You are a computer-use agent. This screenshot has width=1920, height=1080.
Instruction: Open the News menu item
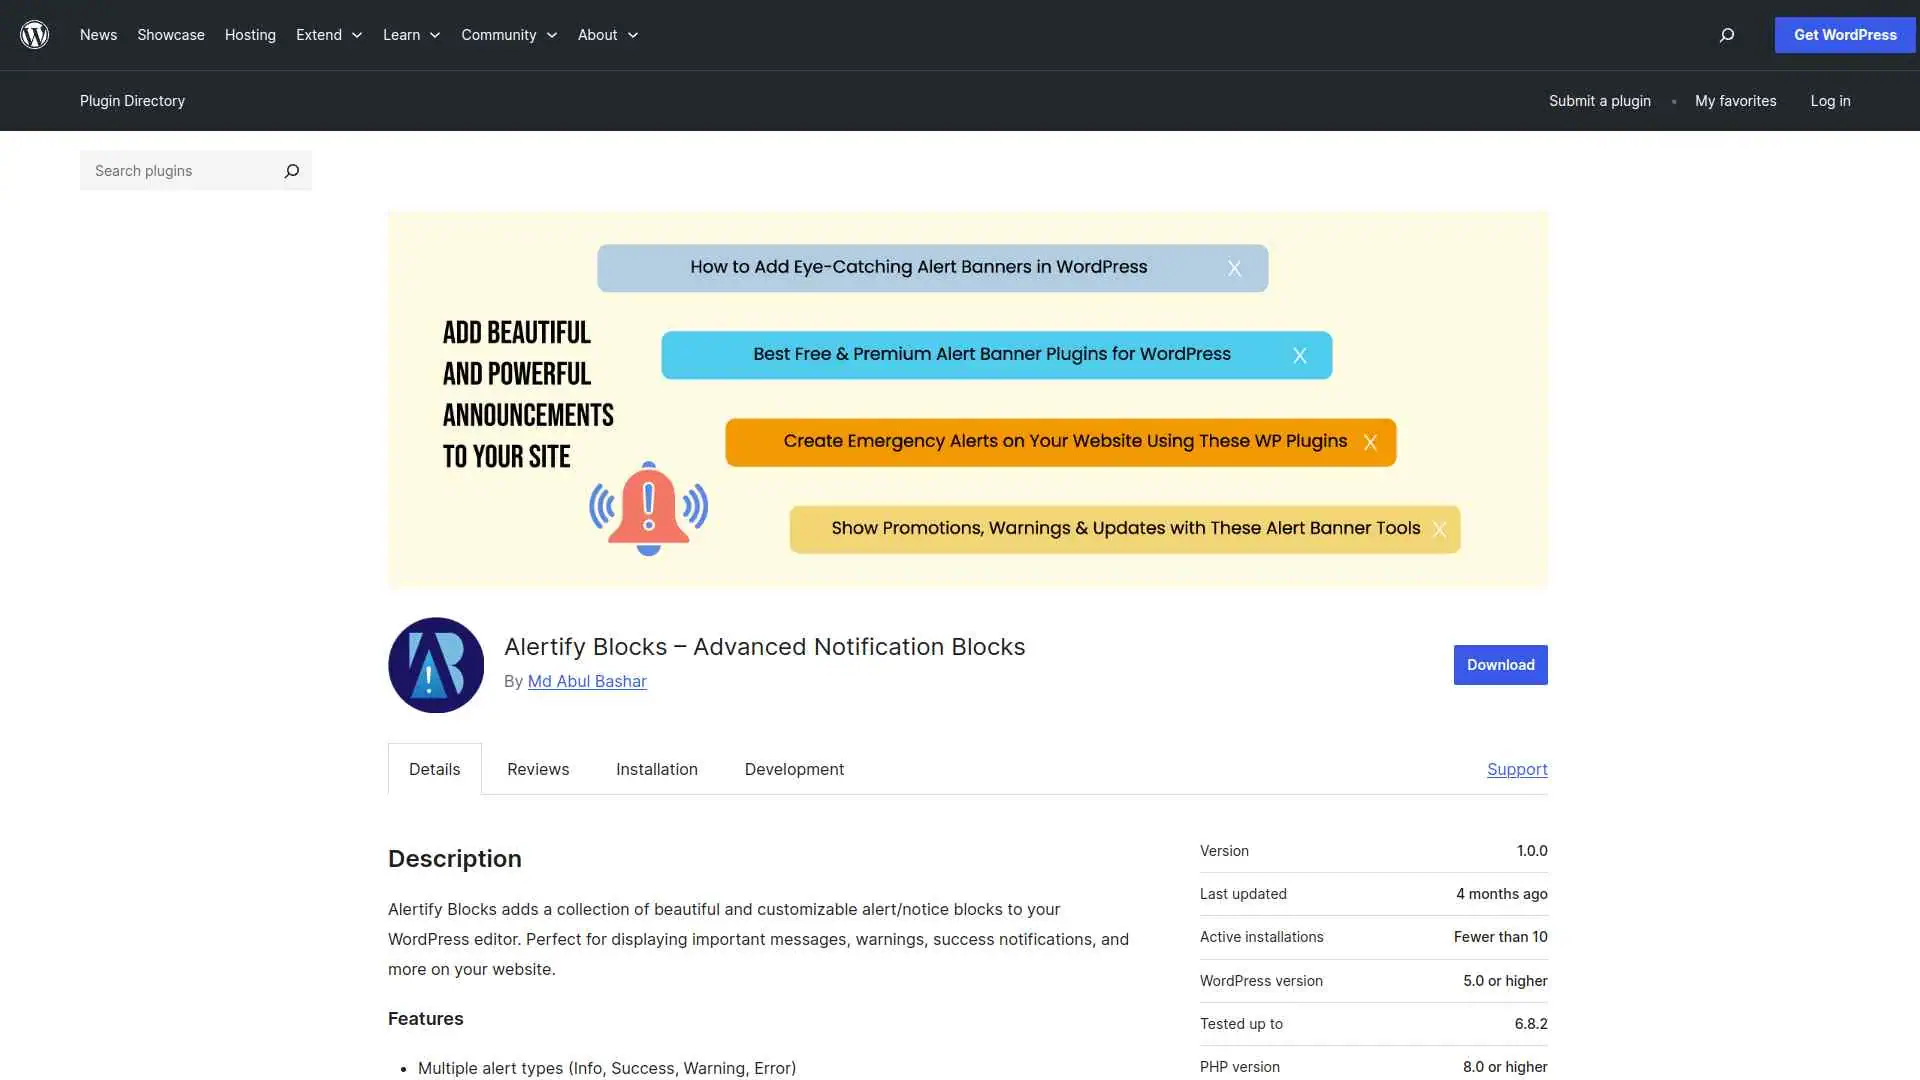pos(98,35)
